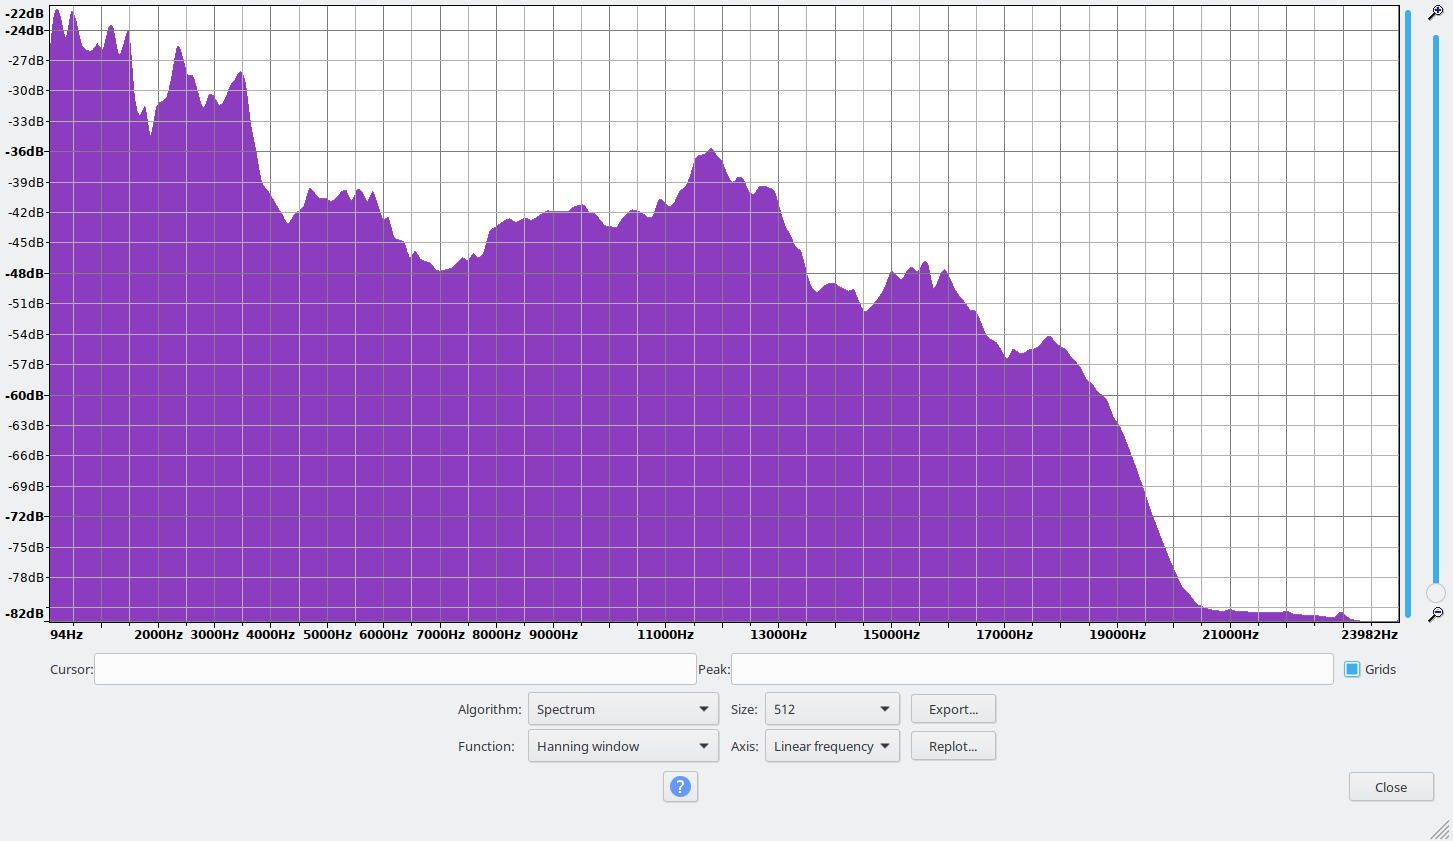Click the 94Hz axis label
The image size is (1453, 841).
tap(66, 634)
